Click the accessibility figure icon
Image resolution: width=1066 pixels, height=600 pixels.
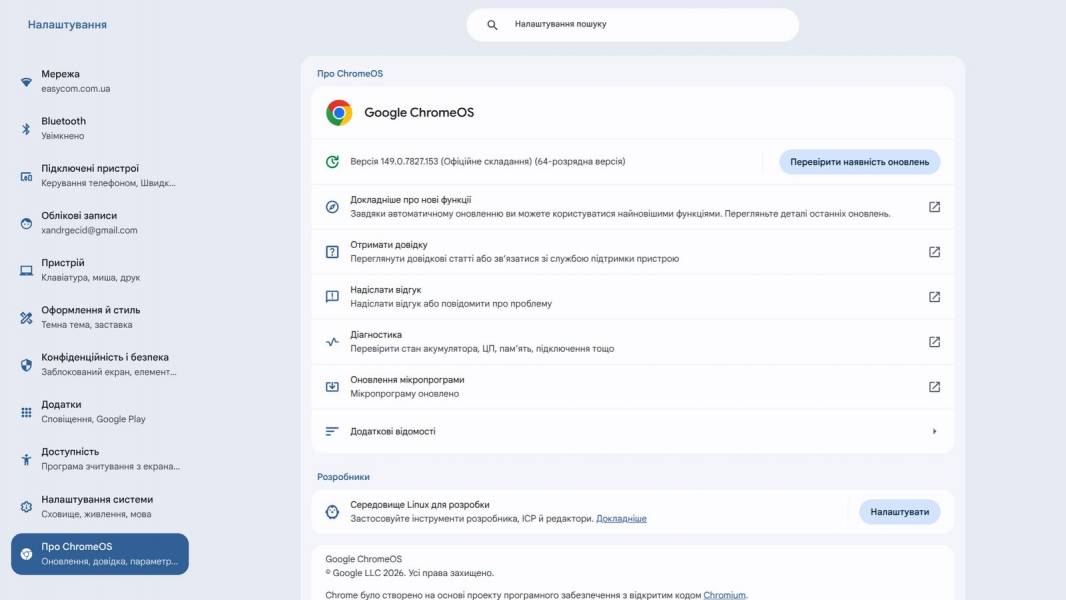[26, 459]
